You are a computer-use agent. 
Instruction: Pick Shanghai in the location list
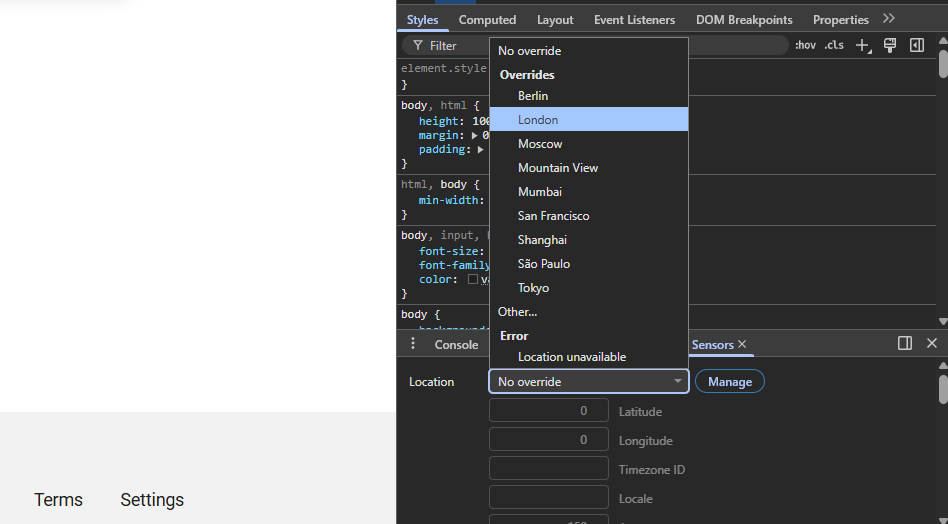588,240
